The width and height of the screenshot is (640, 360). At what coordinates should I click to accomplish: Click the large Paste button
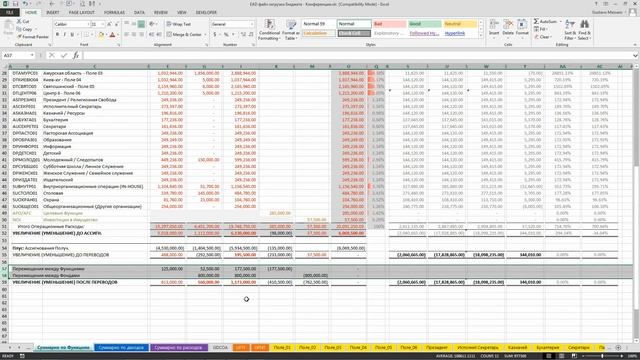tap(8, 29)
